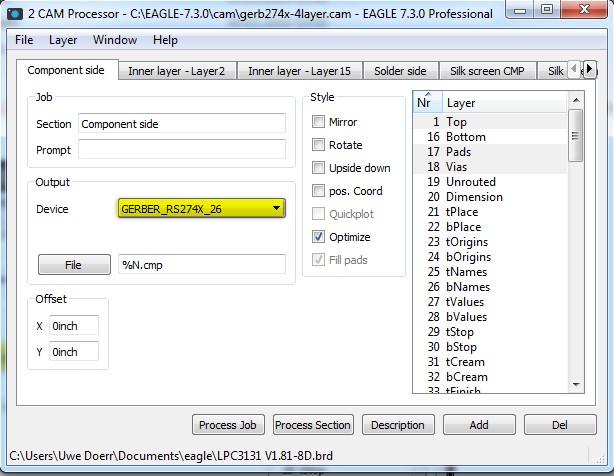Open the Device dropdown GERBER_RS274X_26
The image size is (614, 476).
(201, 208)
